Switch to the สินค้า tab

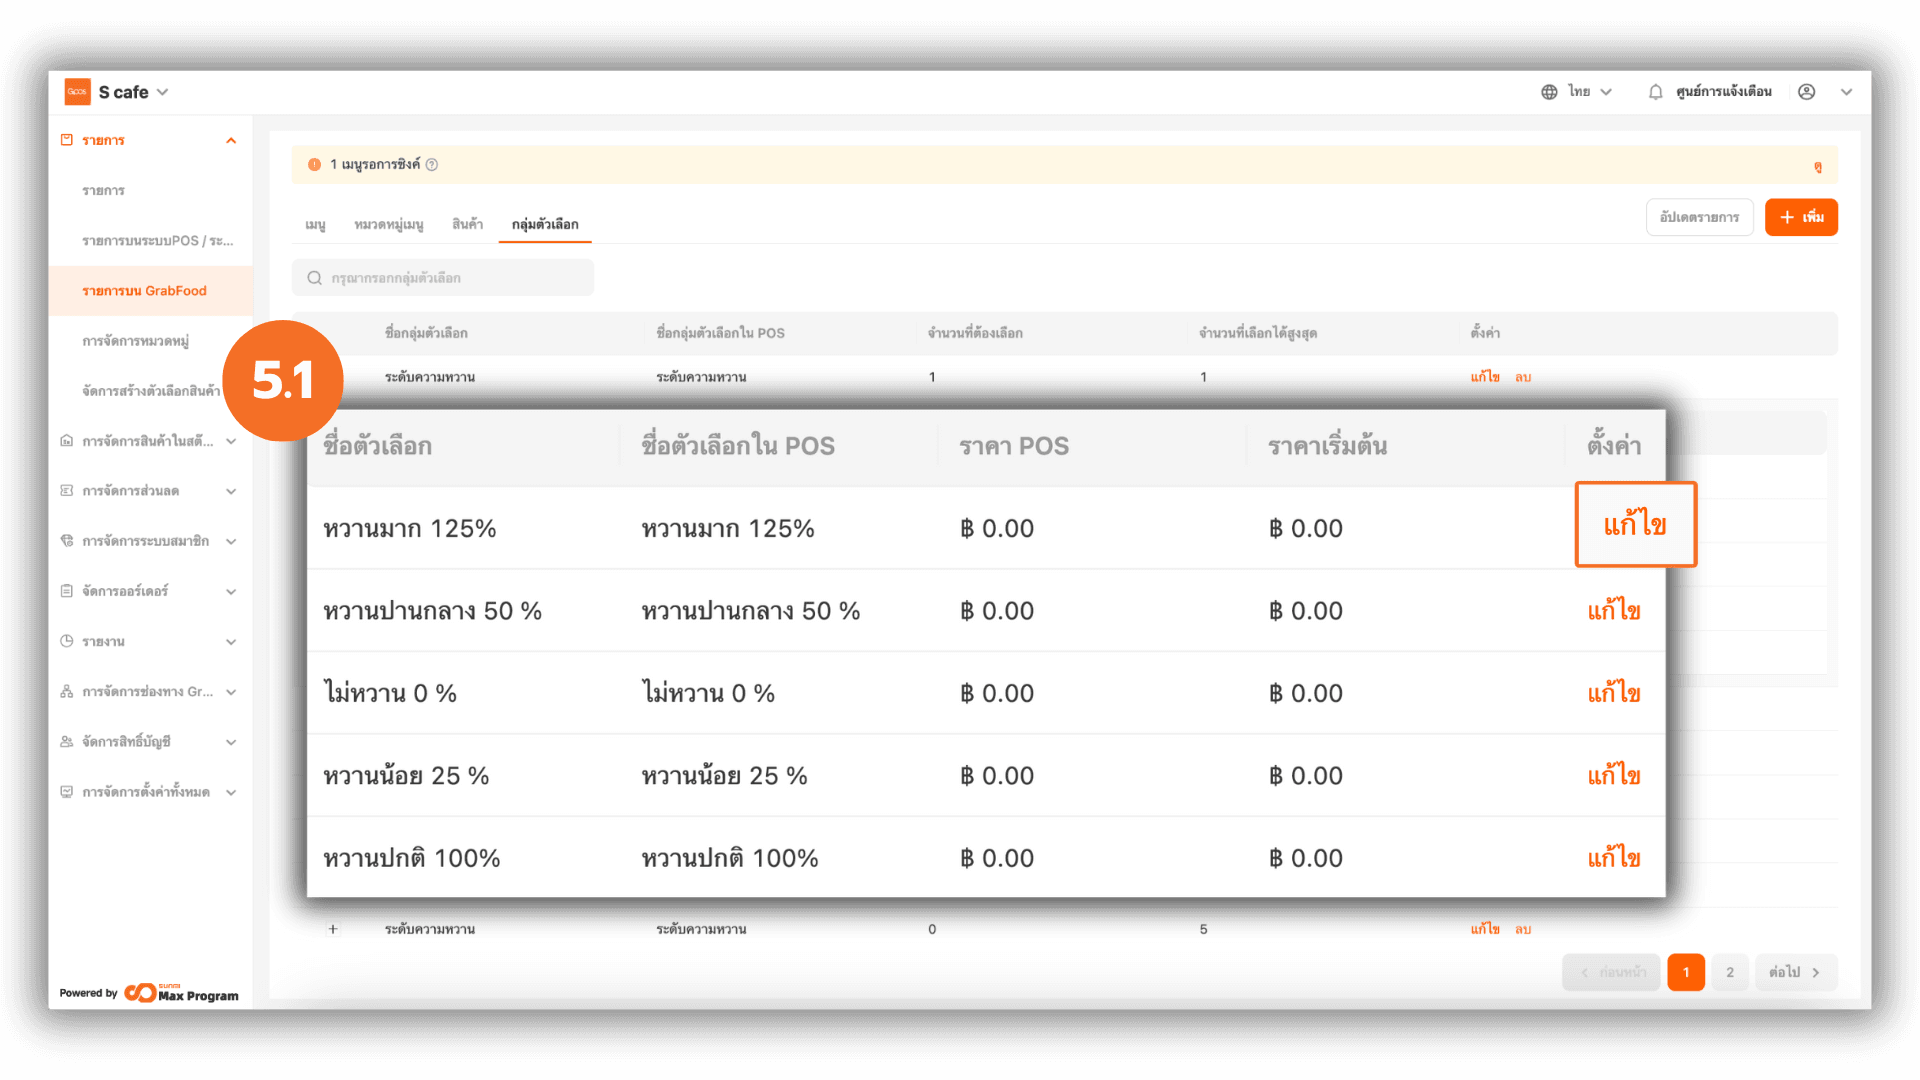467,224
